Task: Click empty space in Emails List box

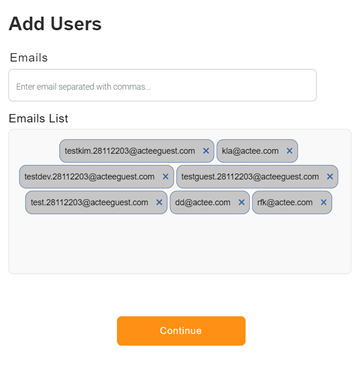Action: click(180, 245)
